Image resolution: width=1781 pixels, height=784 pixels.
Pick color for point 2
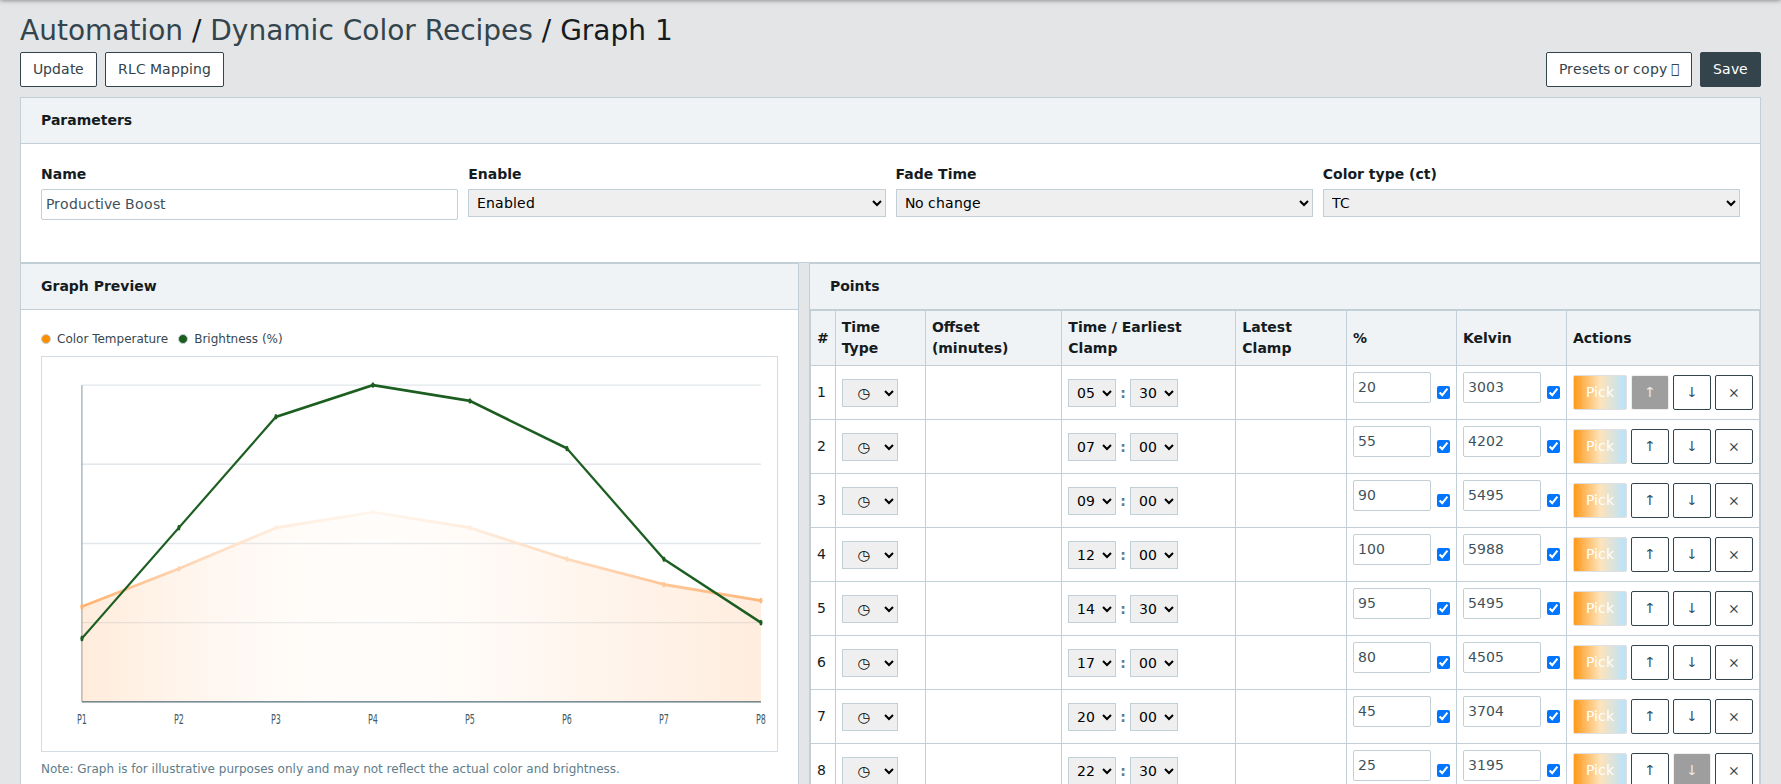pos(1599,446)
